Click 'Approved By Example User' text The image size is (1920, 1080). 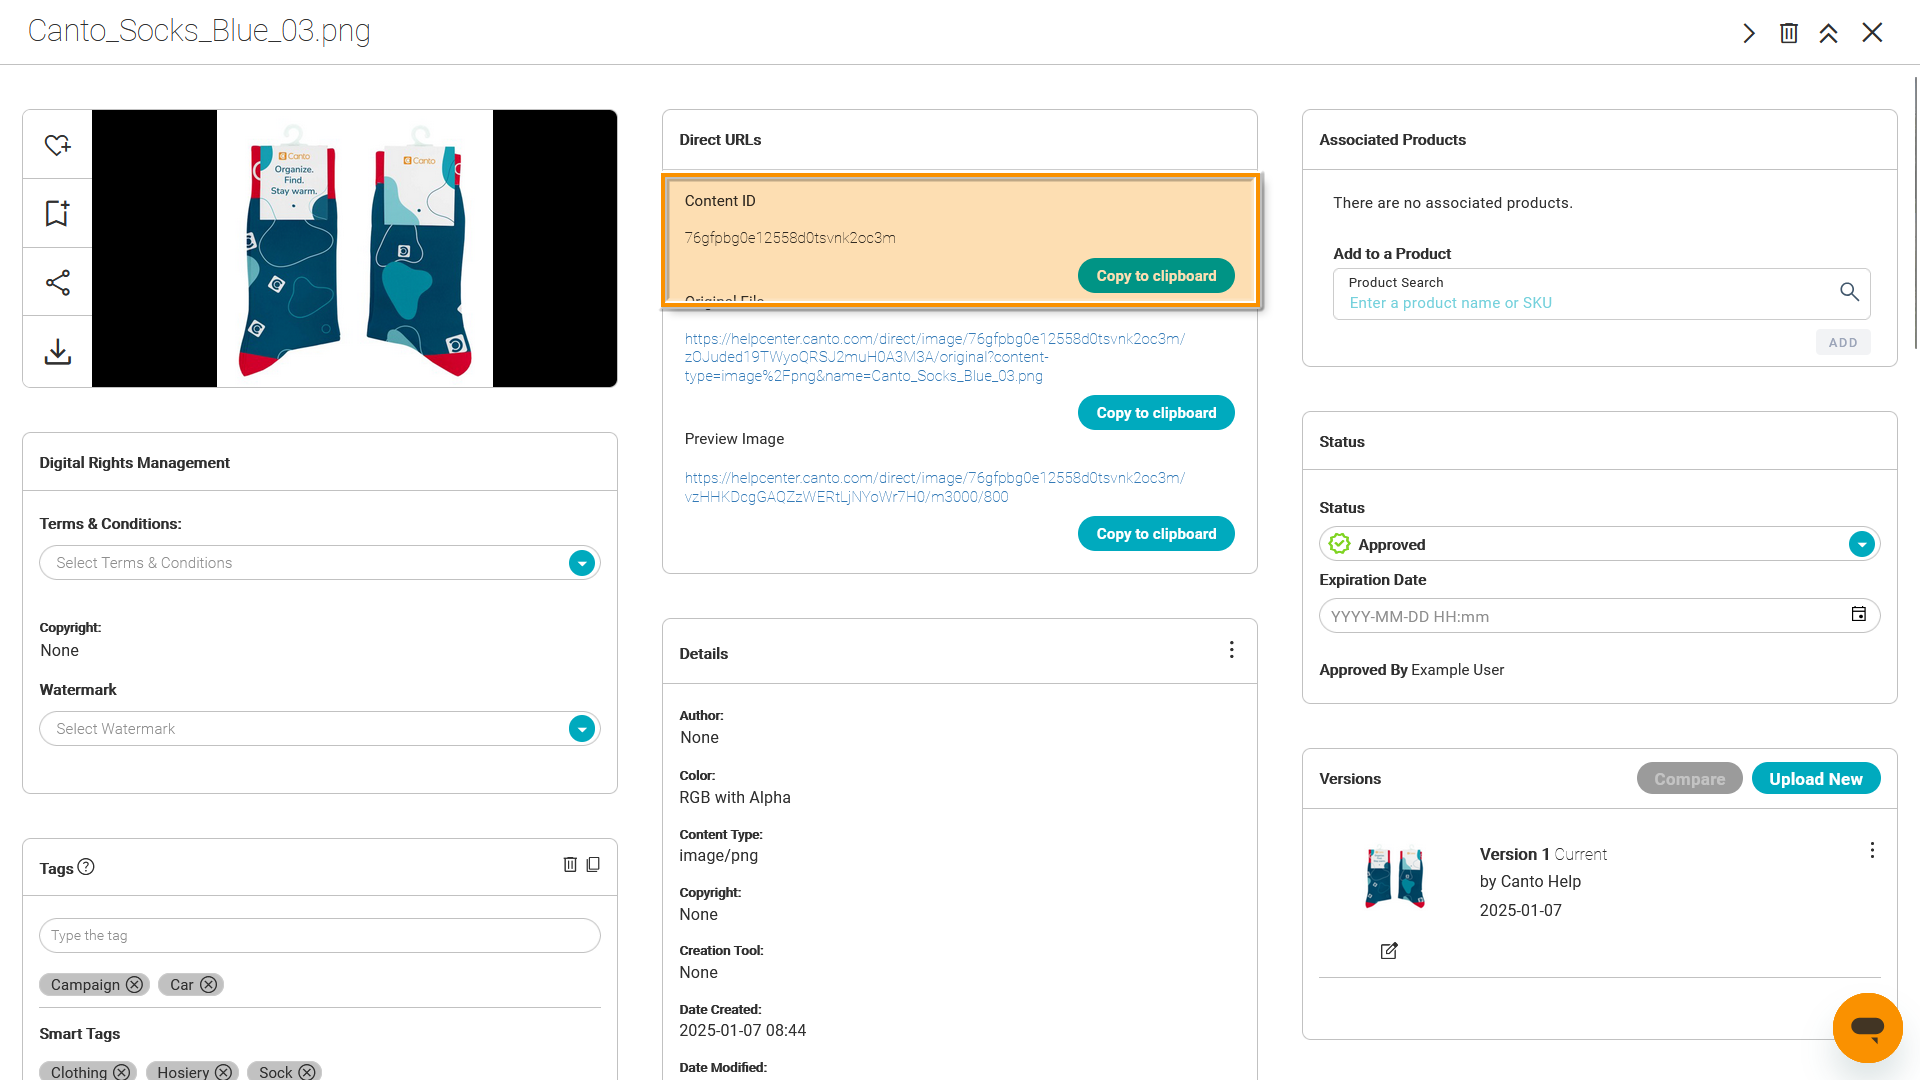[x=1411, y=670]
